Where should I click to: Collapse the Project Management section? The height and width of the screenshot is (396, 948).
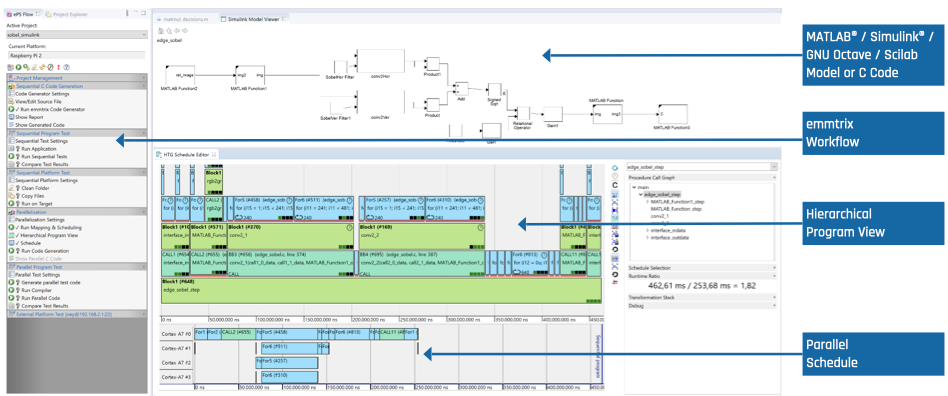click(77, 78)
